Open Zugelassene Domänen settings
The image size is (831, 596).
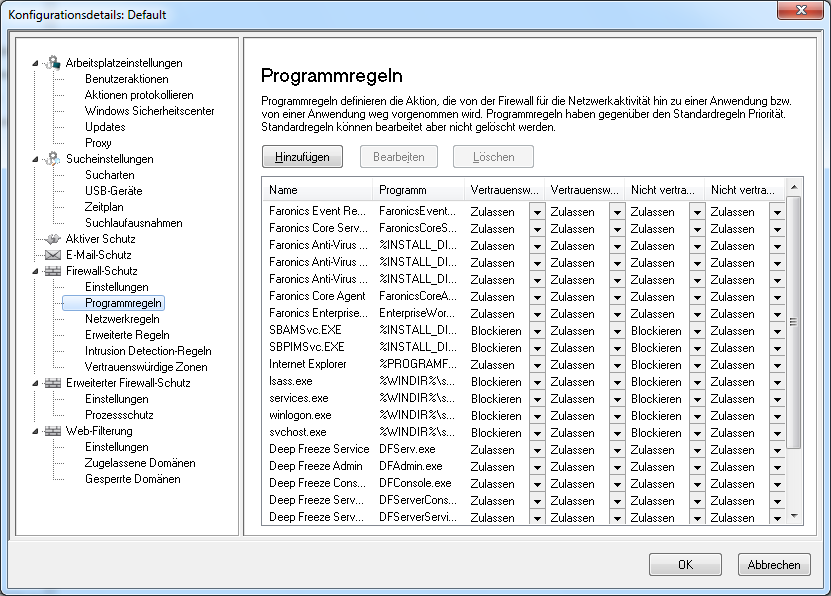click(x=140, y=462)
